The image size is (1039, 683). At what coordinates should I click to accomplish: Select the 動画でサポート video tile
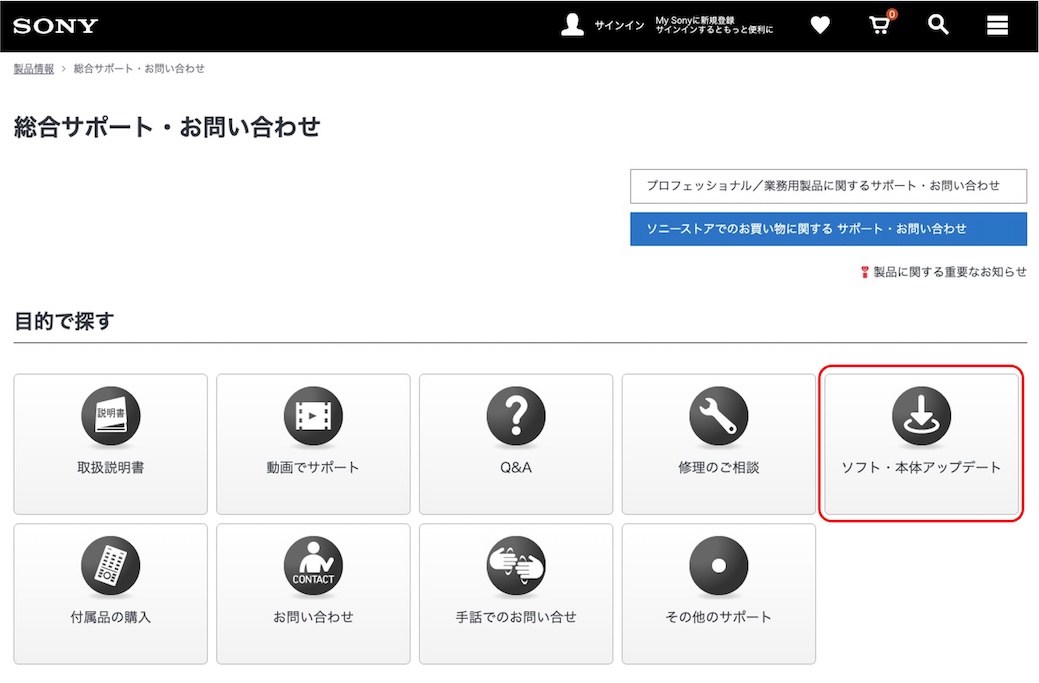(x=313, y=444)
